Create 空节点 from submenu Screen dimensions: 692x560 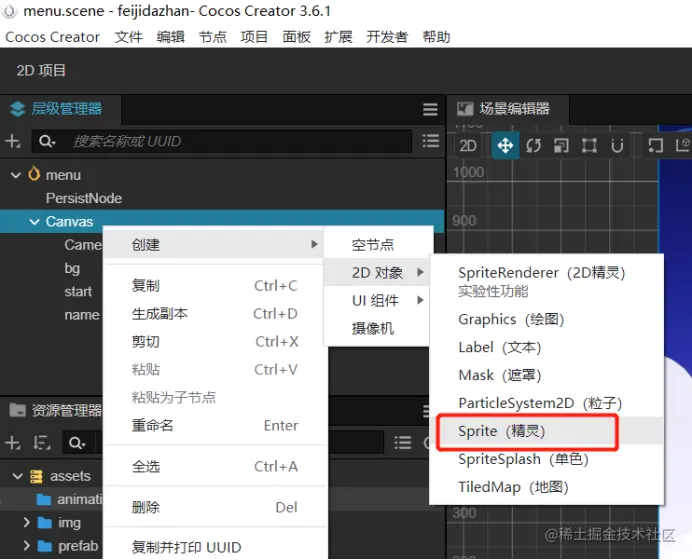(x=377, y=244)
